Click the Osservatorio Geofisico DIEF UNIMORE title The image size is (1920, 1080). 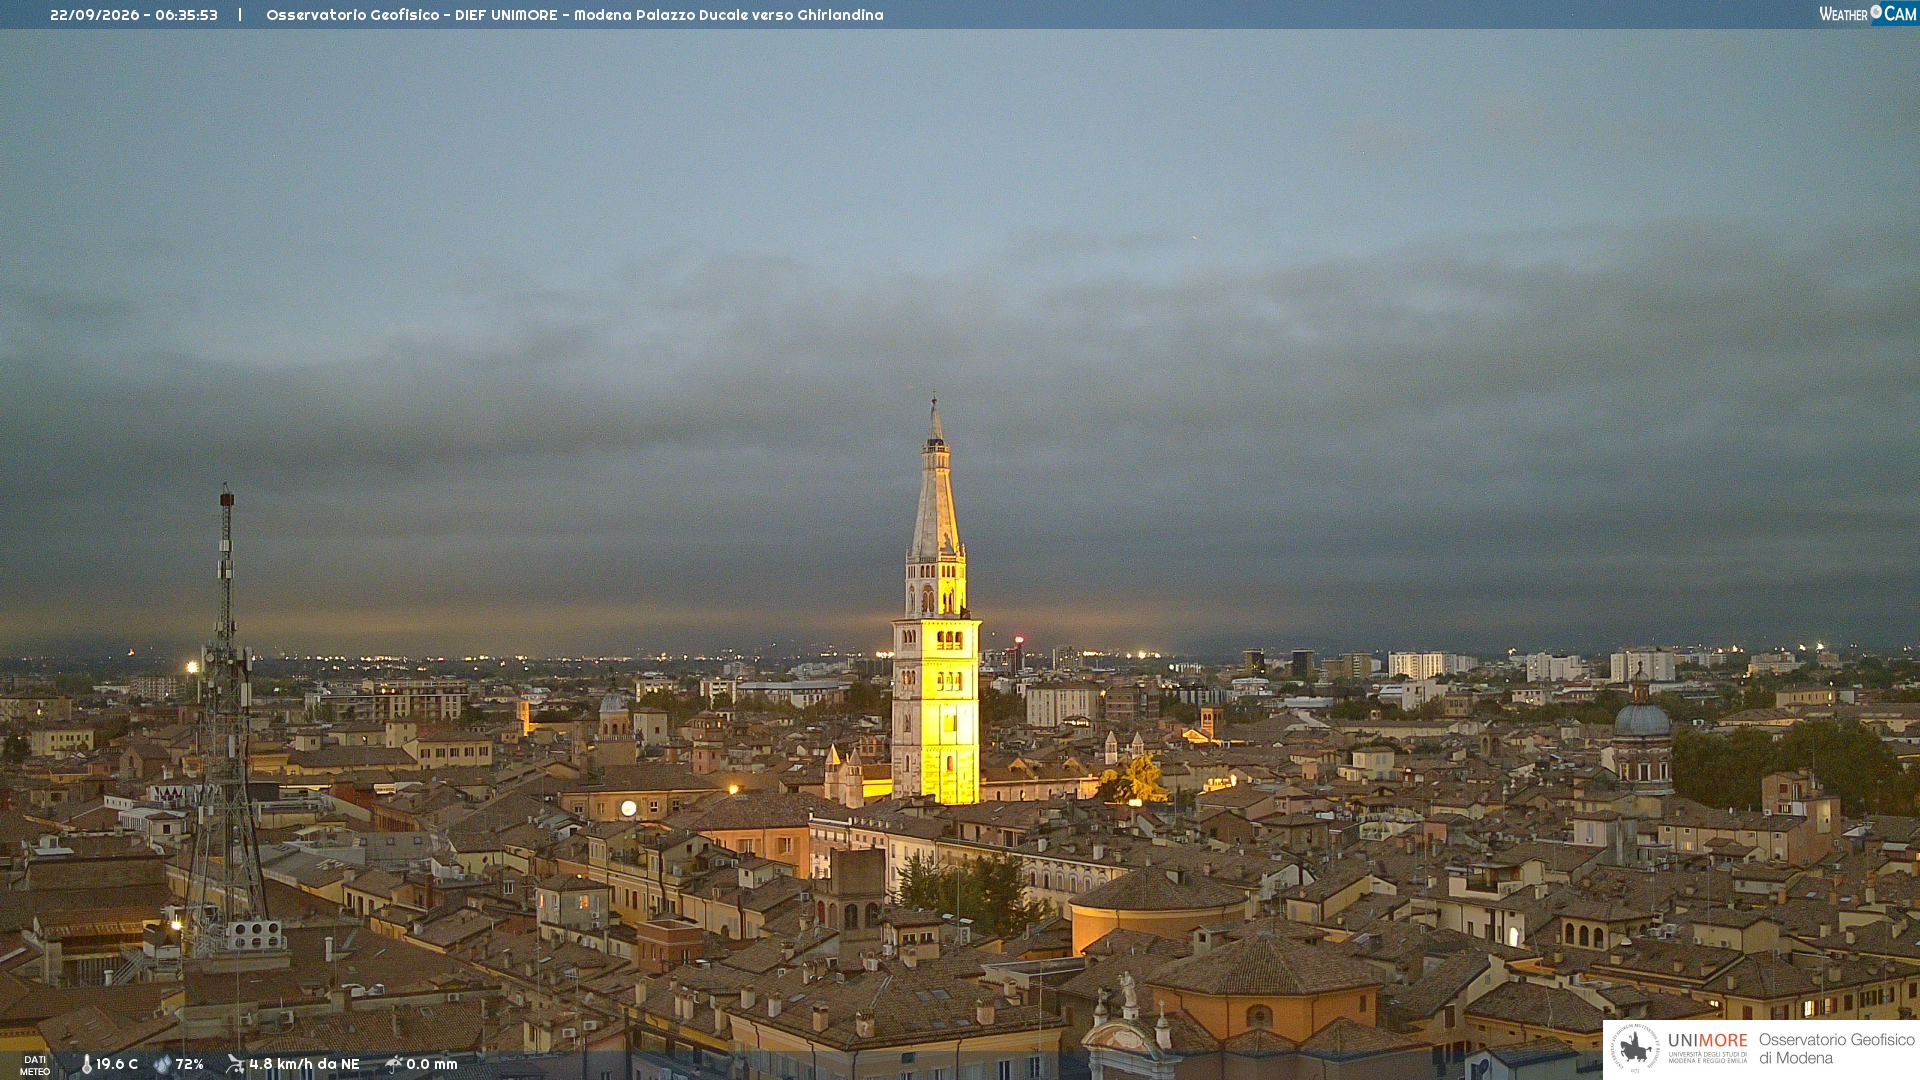(575, 15)
